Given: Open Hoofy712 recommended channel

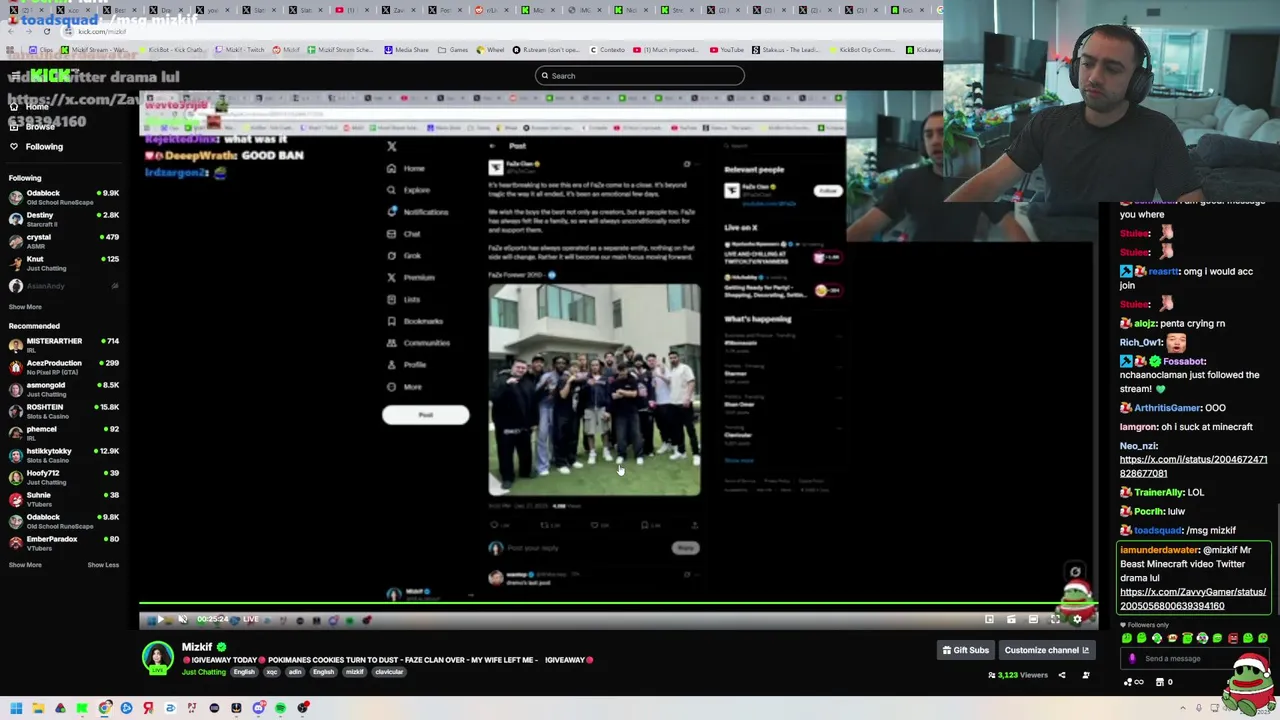Looking at the screenshot, I should click(64, 477).
